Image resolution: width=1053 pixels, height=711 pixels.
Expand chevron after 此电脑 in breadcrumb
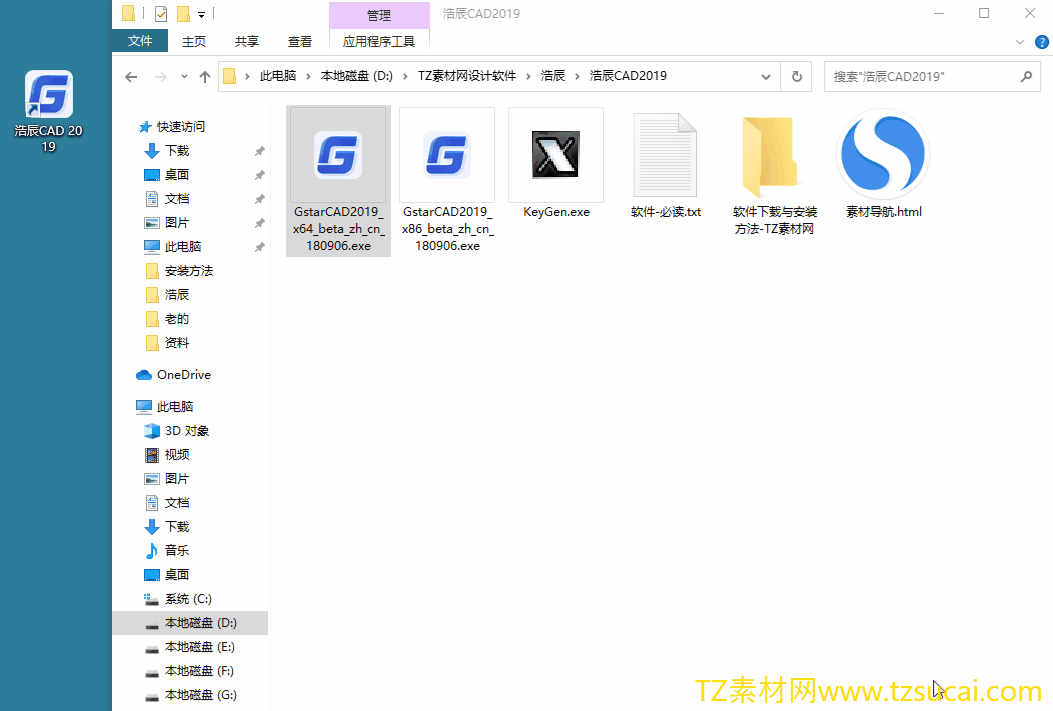(308, 77)
